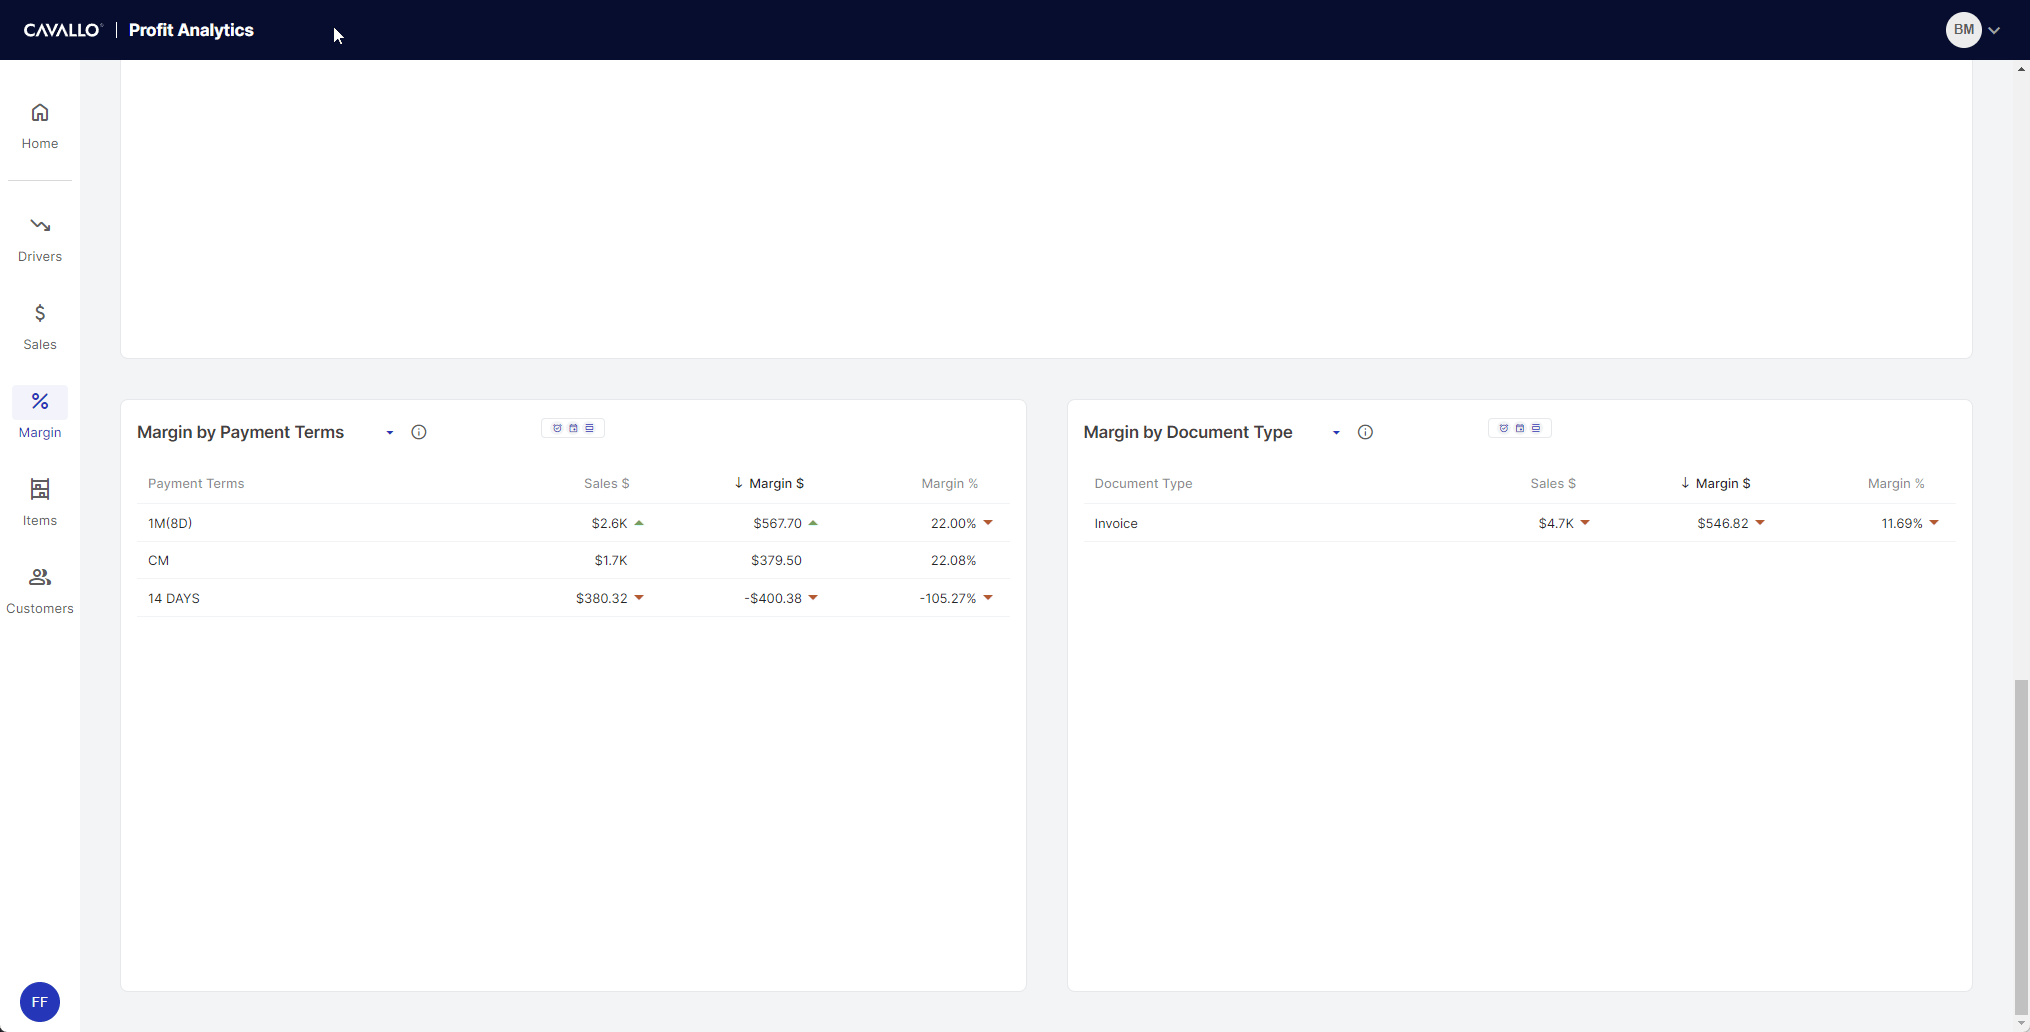2030x1032 pixels.
Task: Sort Document Type table by Margin $
Action: coord(1722,483)
